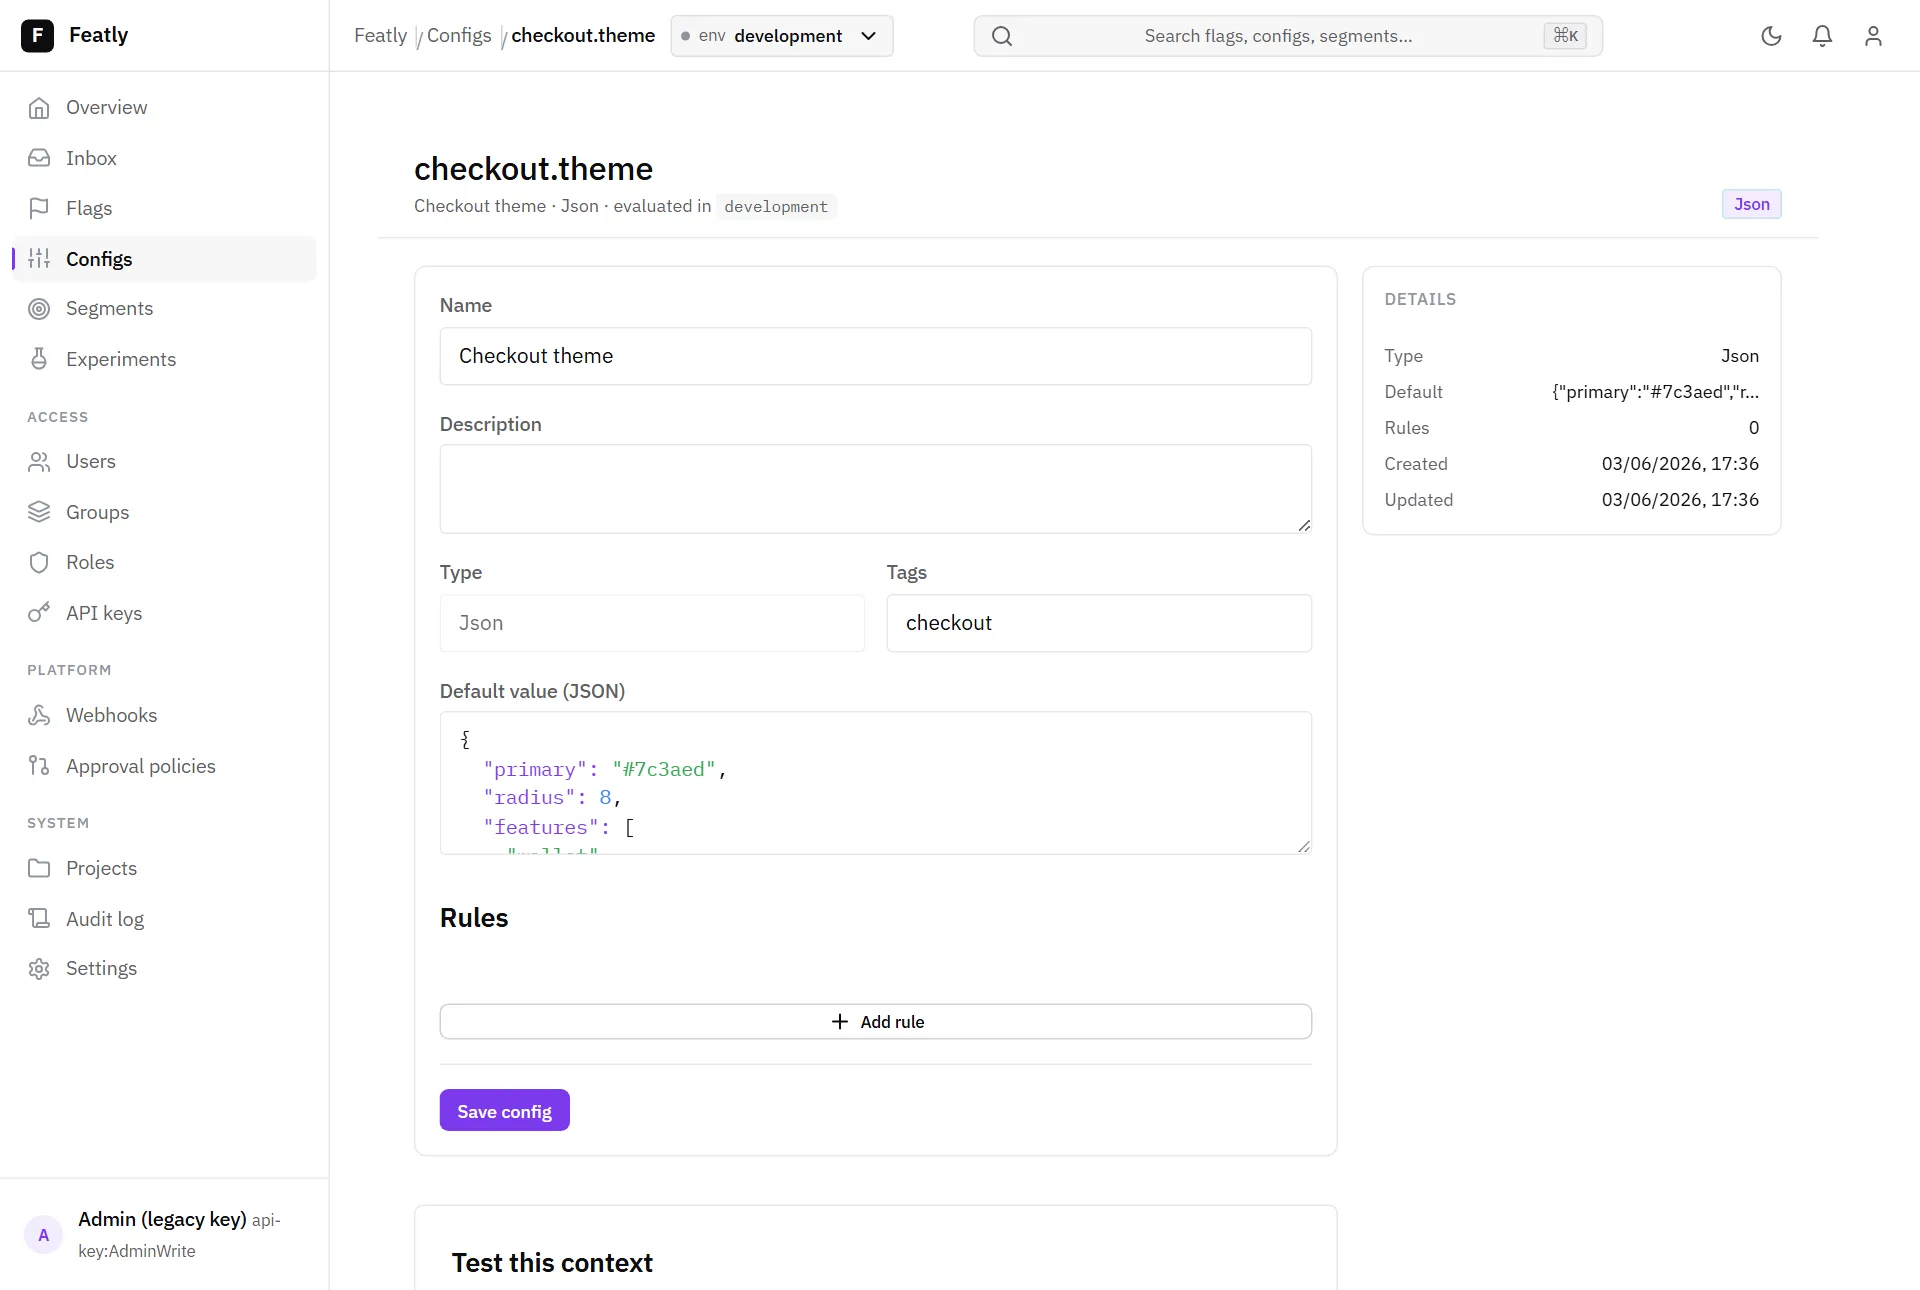Toggle dark mode with moon icon
1920x1290 pixels.
pos(1771,36)
